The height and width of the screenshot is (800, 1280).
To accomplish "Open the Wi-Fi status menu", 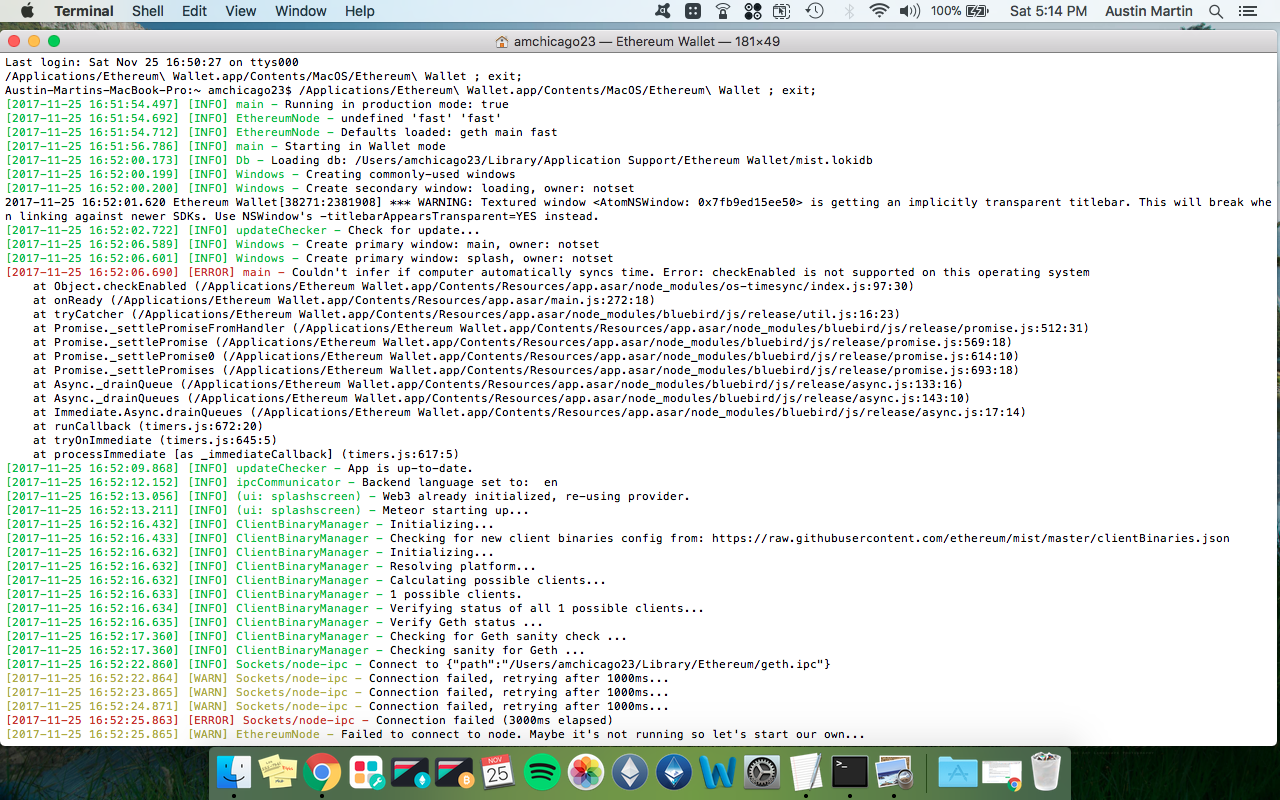I will [x=879, y=11].
